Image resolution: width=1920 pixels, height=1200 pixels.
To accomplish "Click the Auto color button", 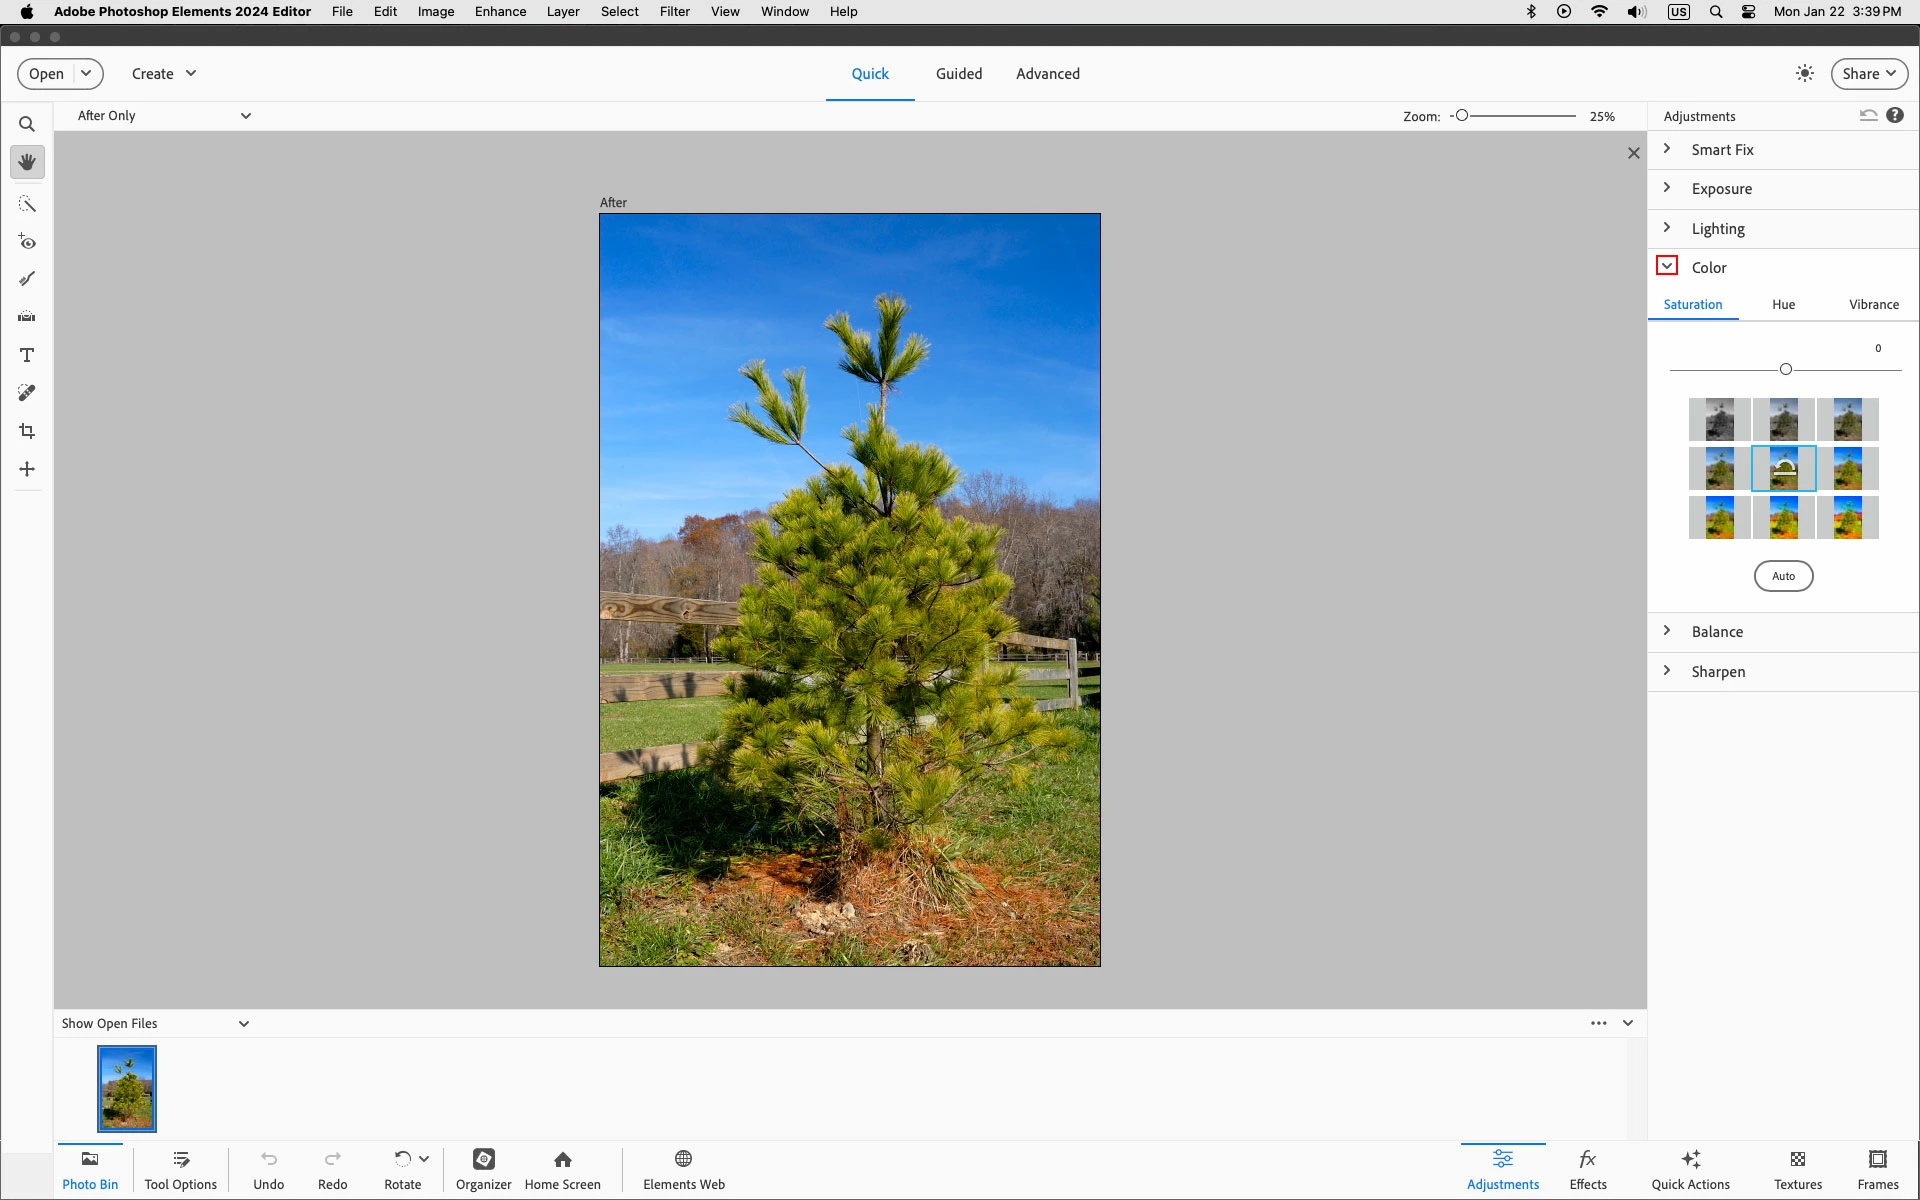I will point(1783,576).
